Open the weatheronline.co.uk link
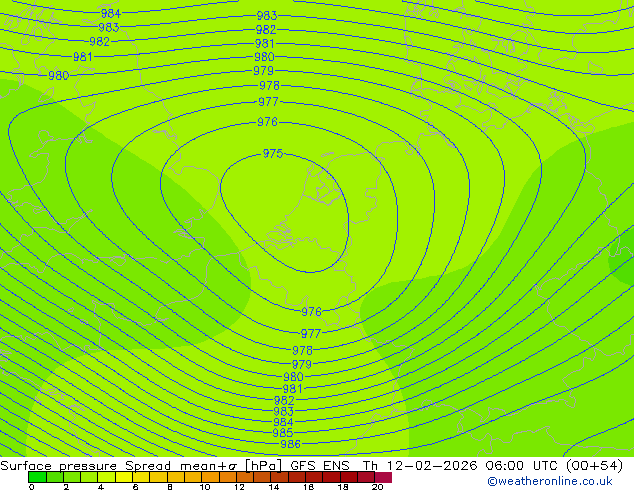The image size is (634, 490). tap(550, 481)
